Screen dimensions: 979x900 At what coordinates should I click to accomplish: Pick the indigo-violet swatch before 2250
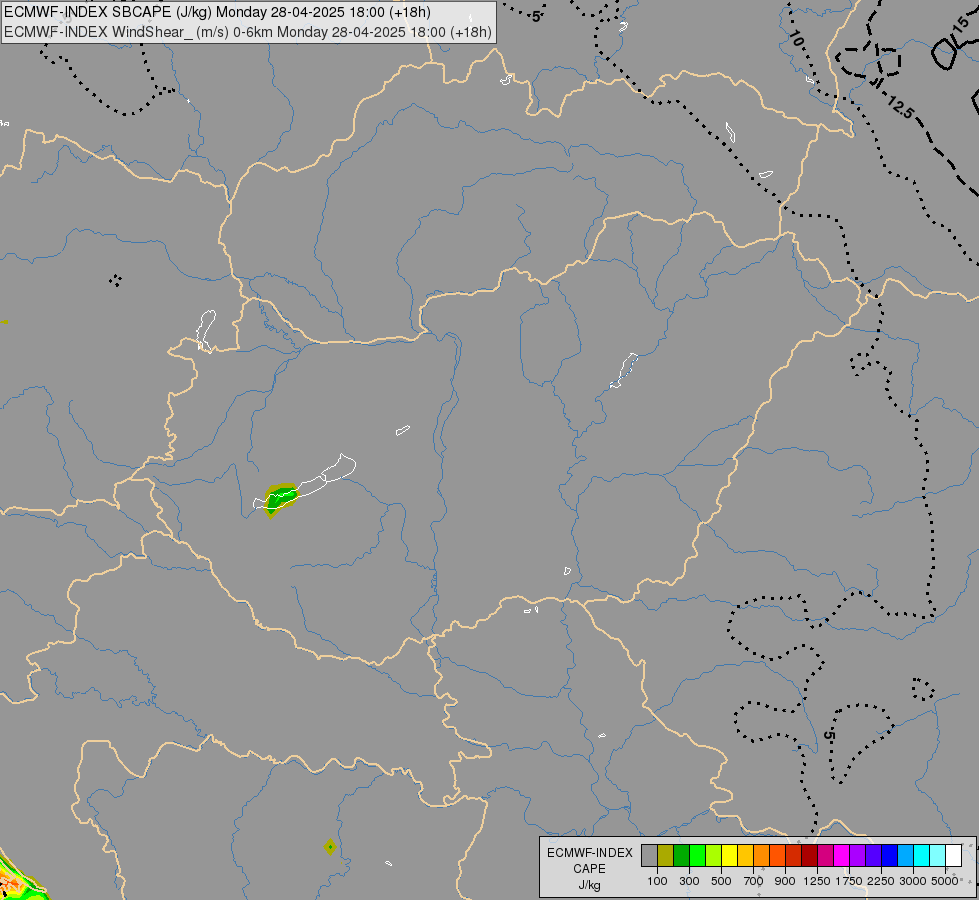pos(873,855)
